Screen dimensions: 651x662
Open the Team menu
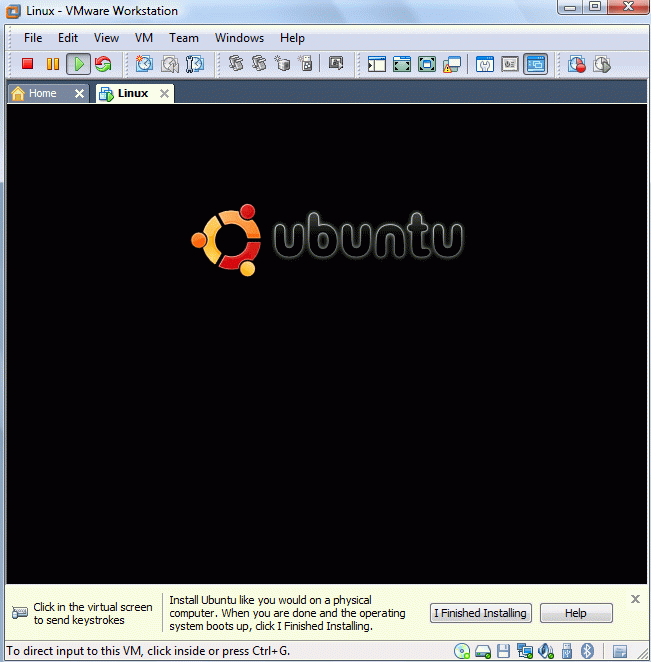pyautogui.click(x=184, y=38)
